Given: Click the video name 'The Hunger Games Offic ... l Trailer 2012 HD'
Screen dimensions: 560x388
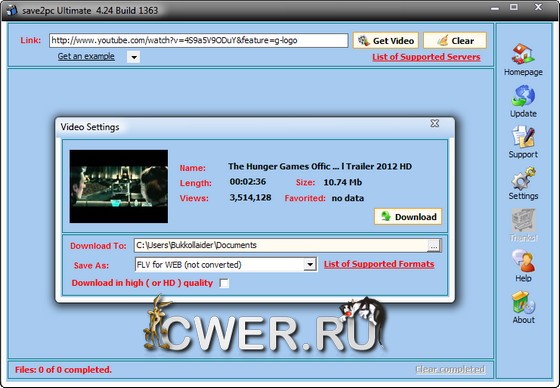Looking at the screenshot, I should [x=320, y=166].
